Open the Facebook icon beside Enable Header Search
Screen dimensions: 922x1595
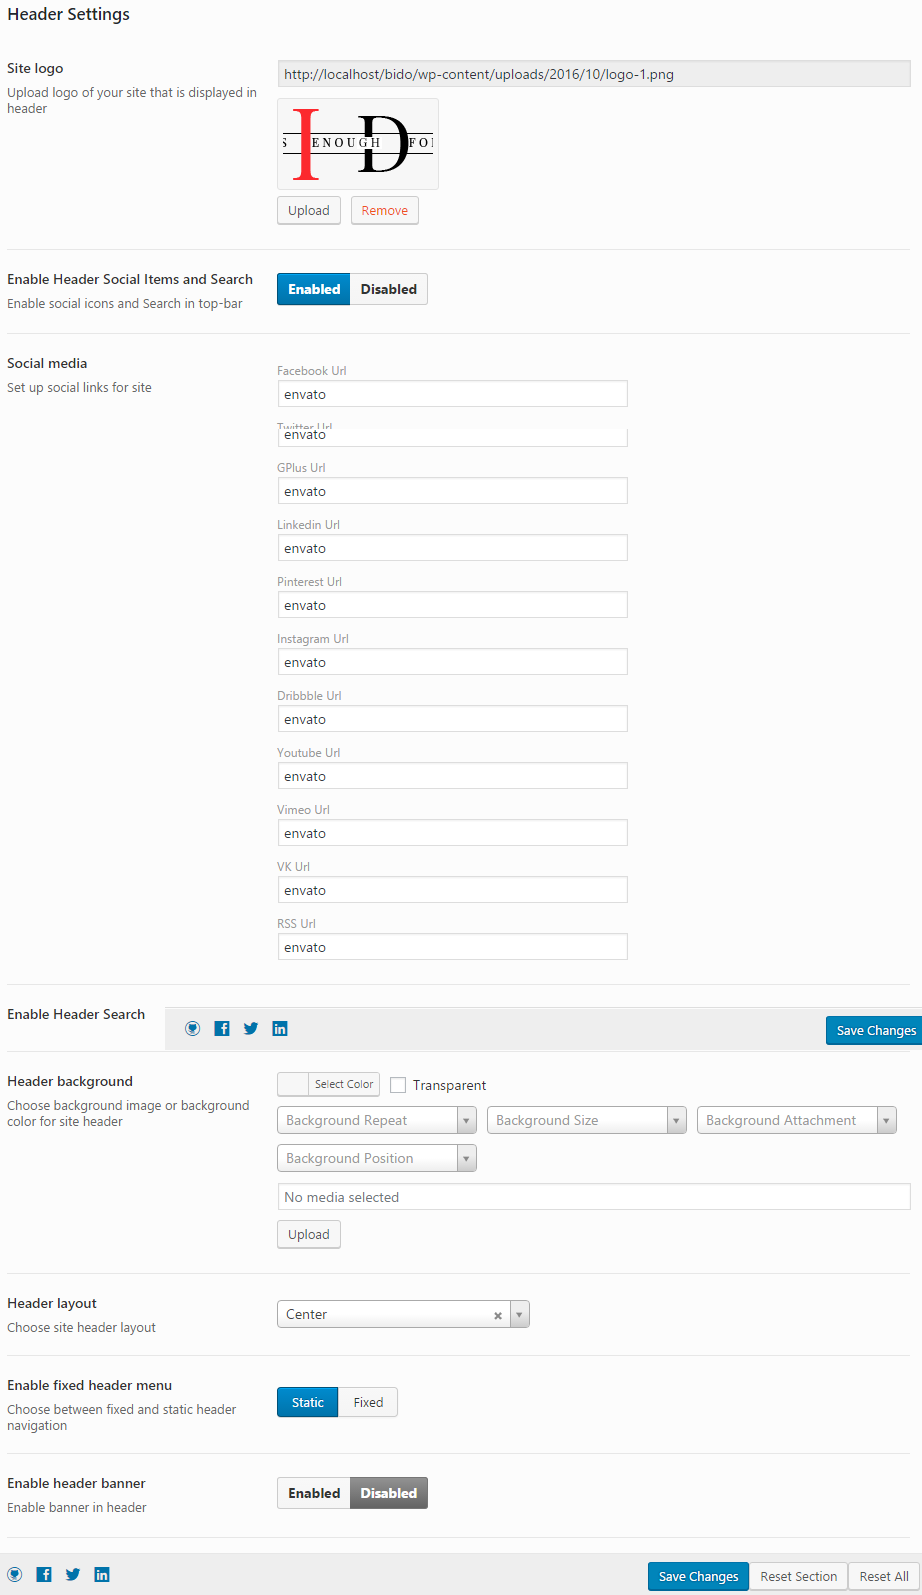coord(222,1028)
